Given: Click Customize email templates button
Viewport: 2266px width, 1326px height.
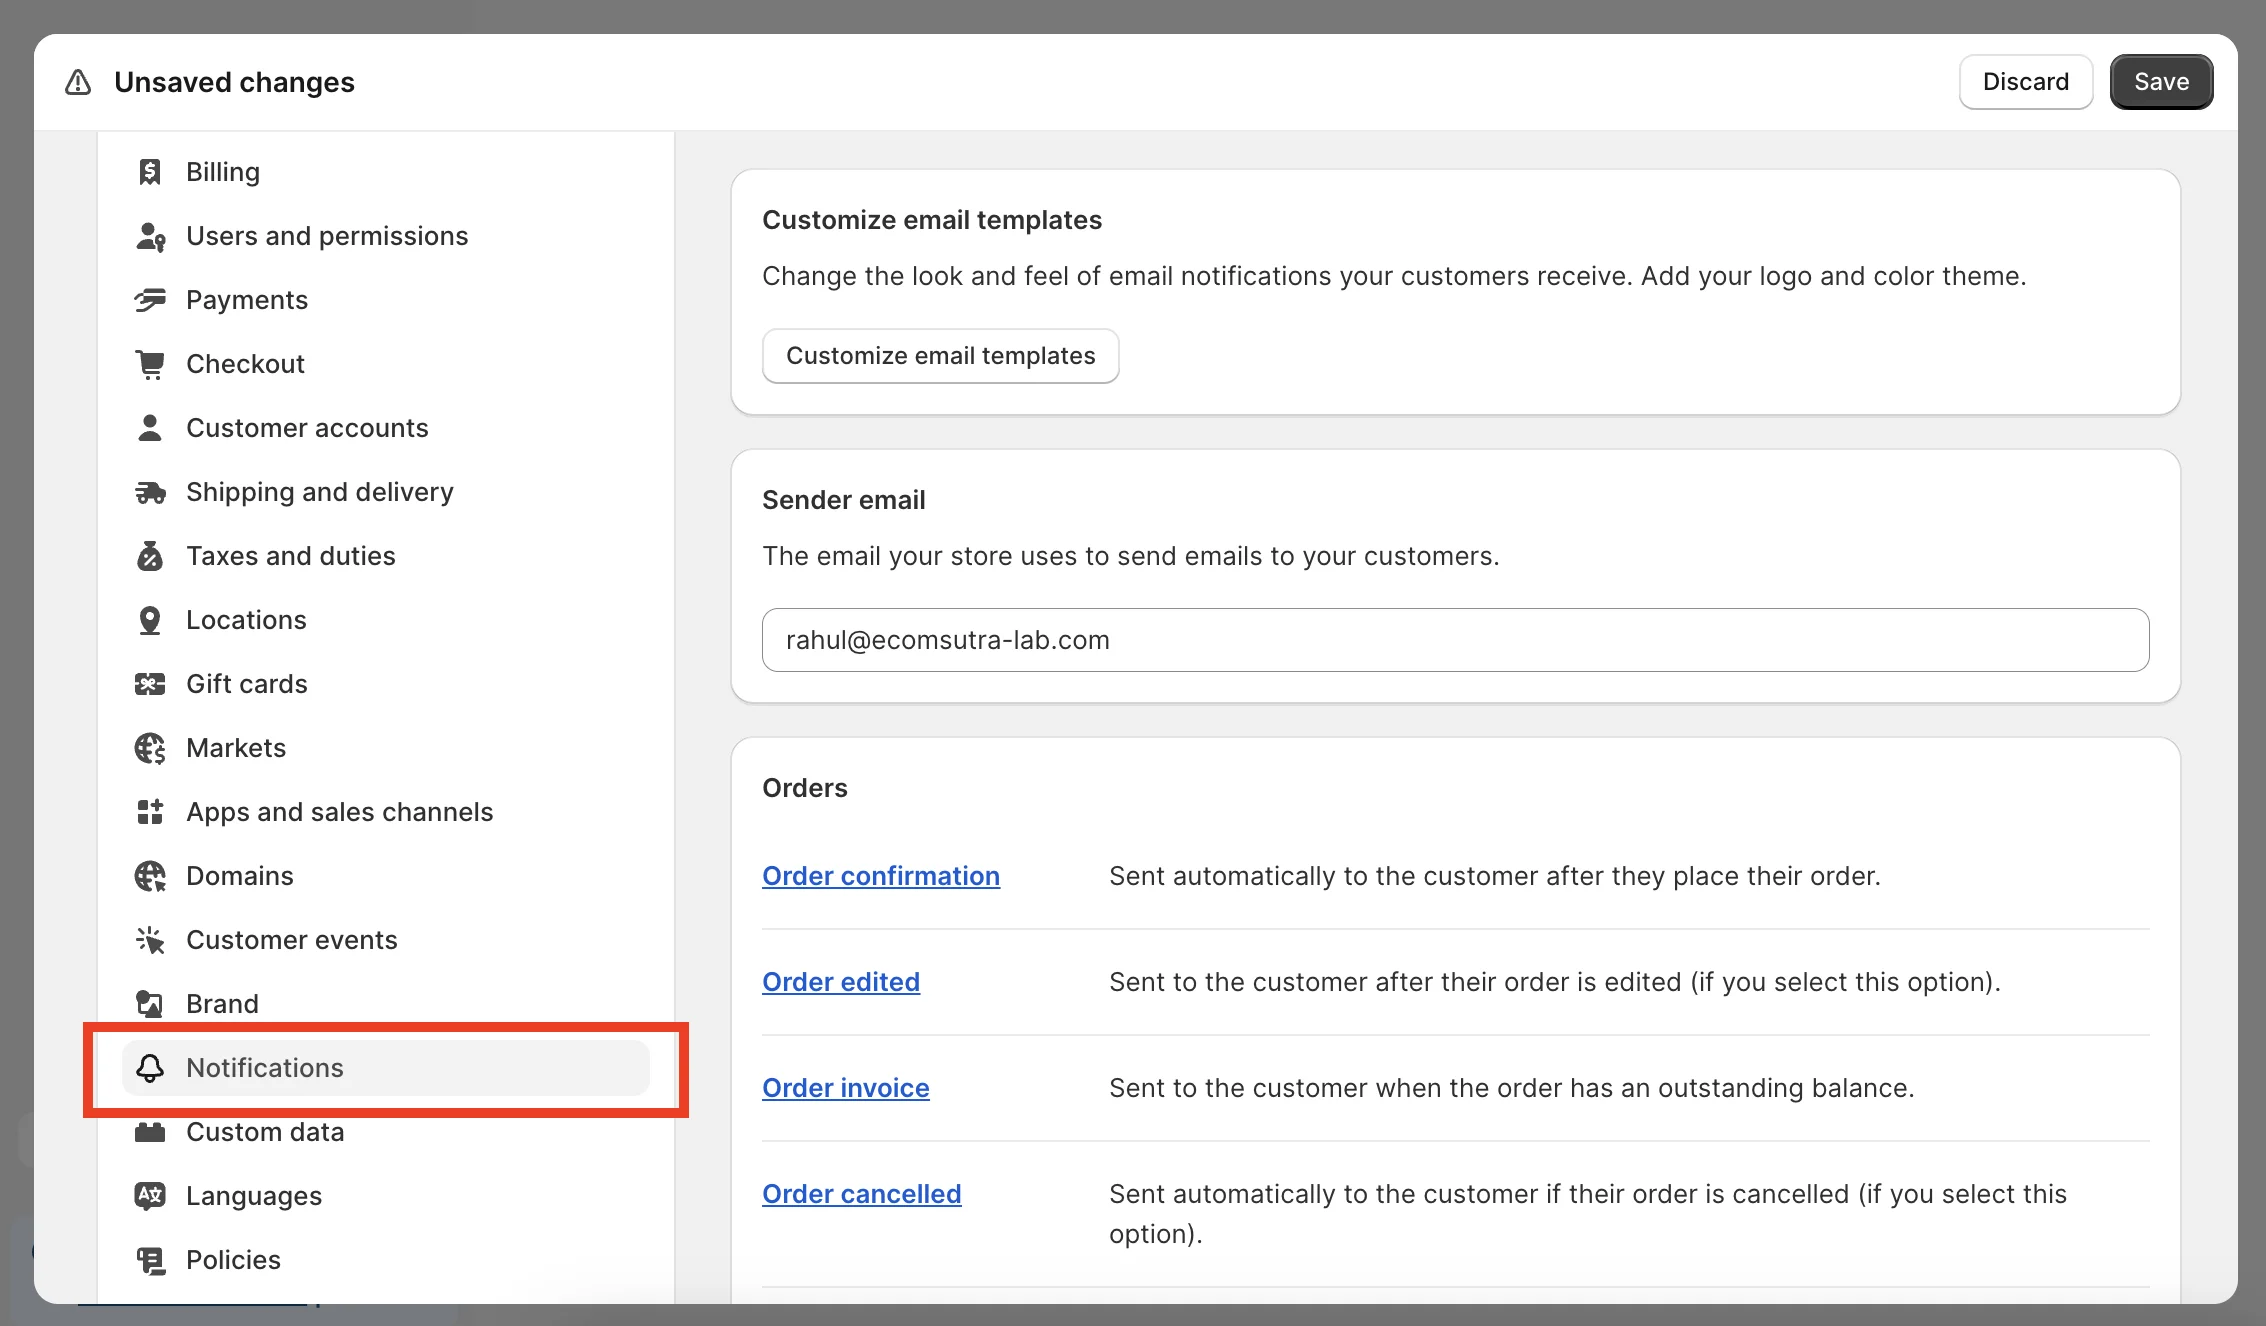Looking at the screenshot, I should coord(940,356).
